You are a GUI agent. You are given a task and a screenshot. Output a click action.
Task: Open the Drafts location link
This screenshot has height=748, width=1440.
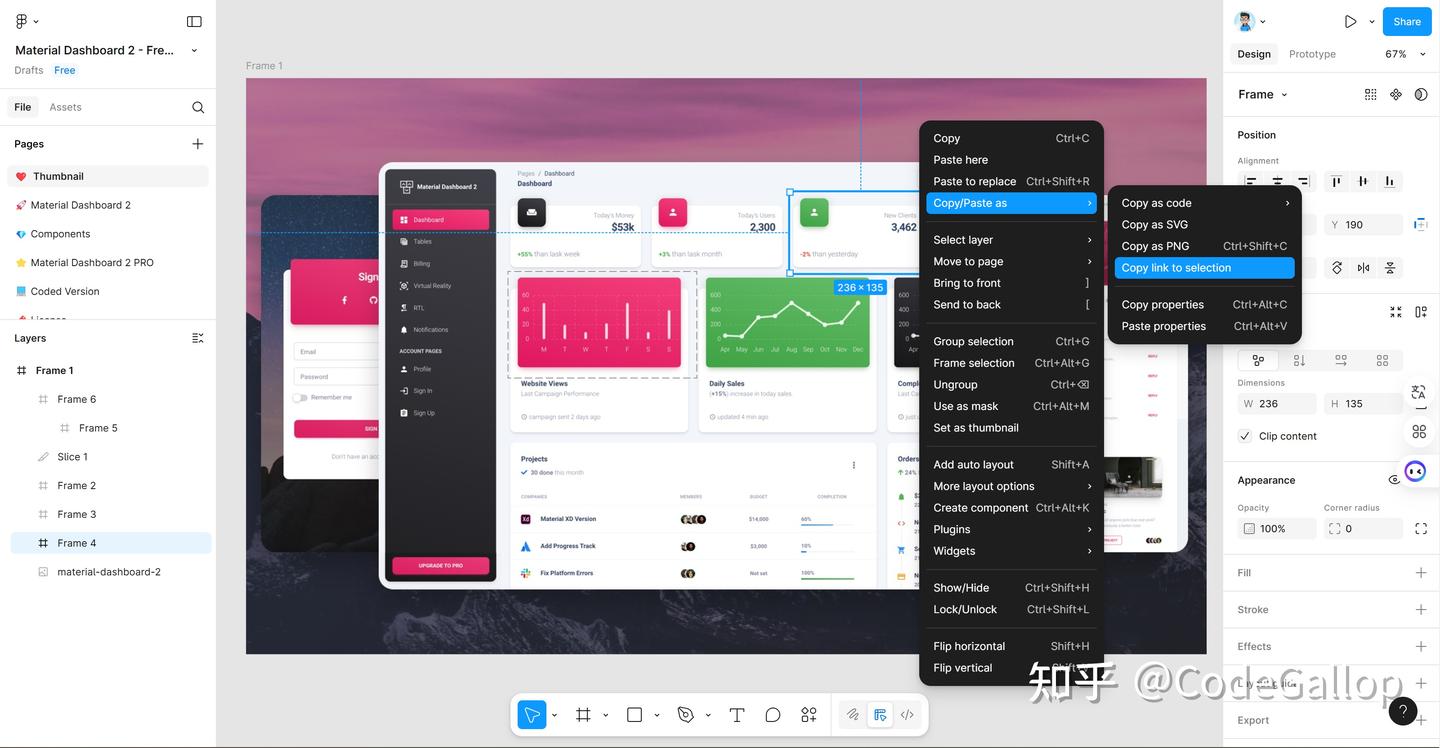pos(29,70)
